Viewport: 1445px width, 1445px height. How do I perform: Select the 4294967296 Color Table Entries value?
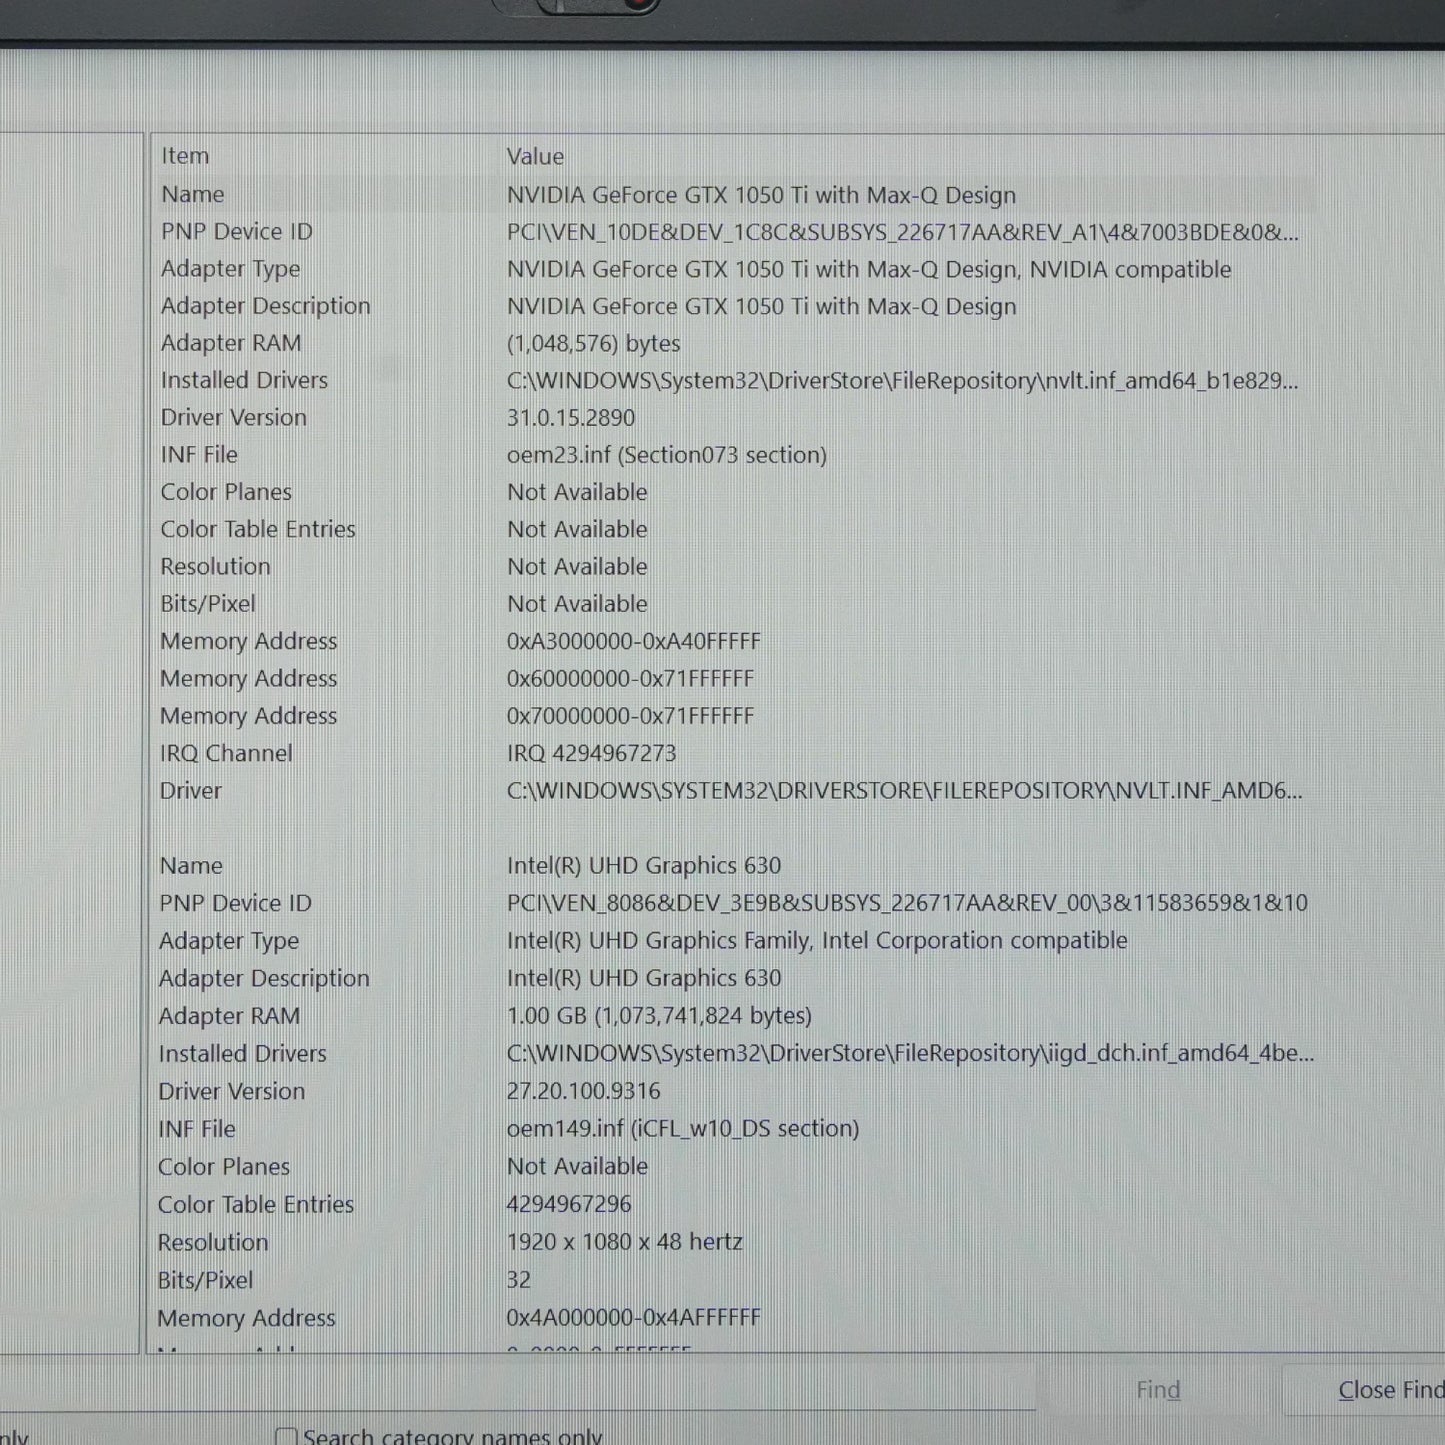point(569,1205)
